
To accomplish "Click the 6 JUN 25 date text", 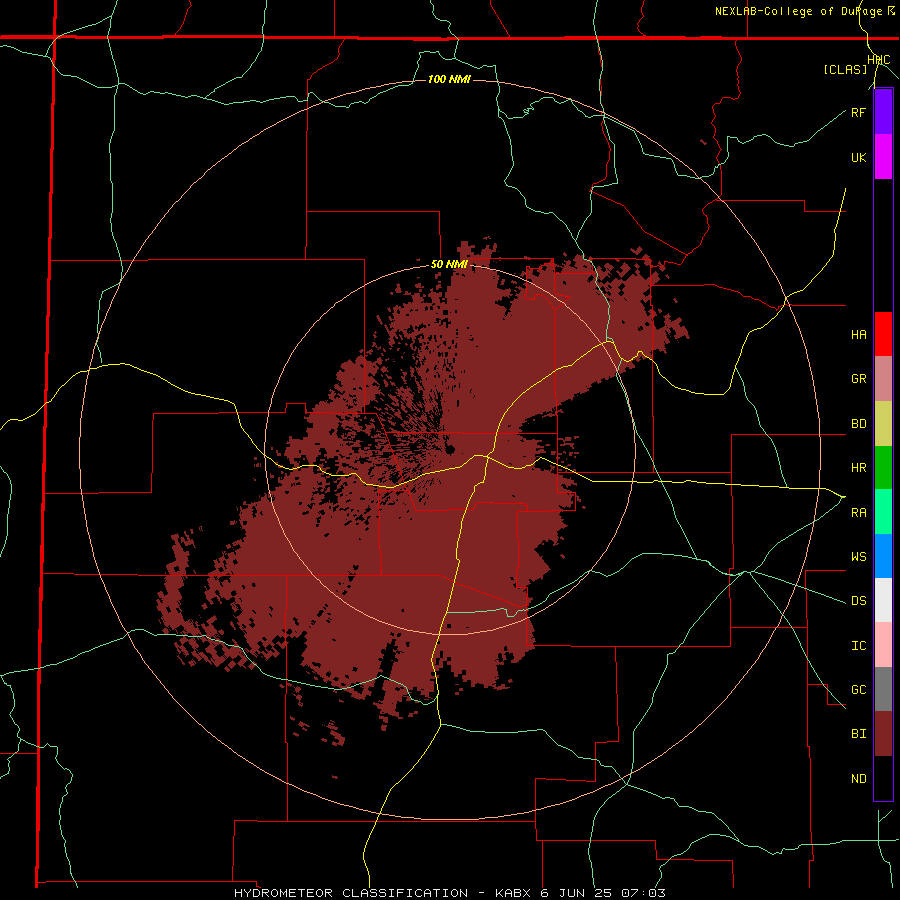I will (x=574, y=893).
